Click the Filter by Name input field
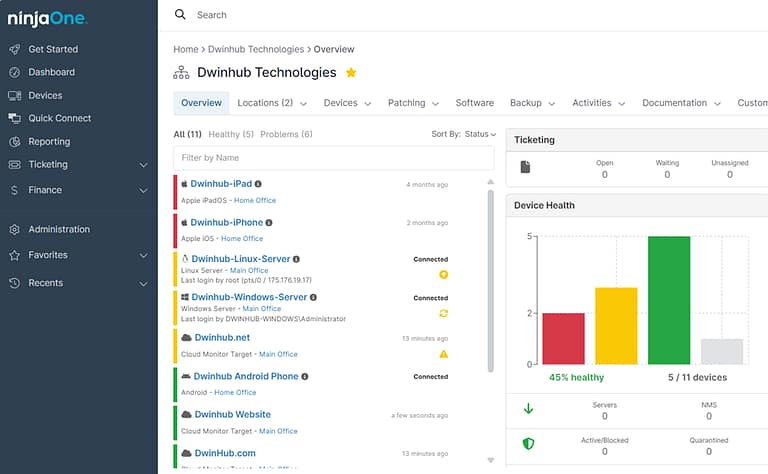768x474 pixels. [x=333, y=158]
